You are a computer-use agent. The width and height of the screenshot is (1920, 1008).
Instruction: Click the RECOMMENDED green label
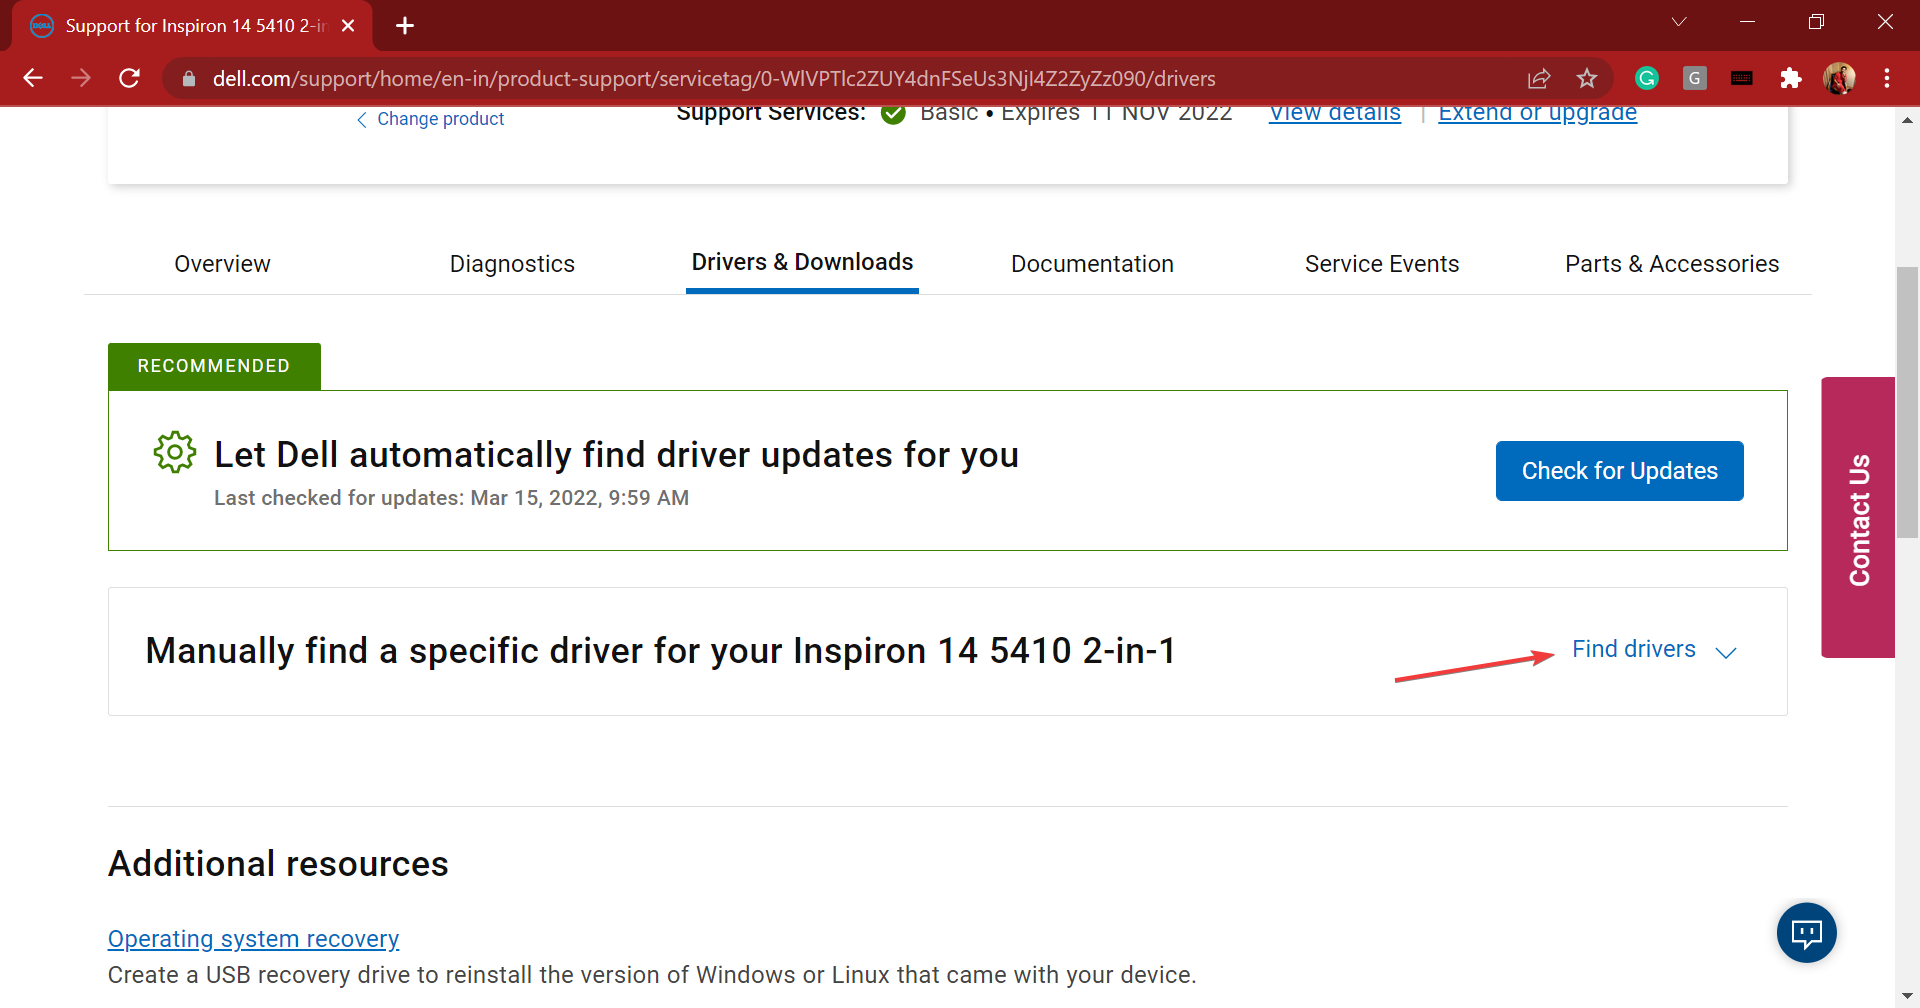[214, 366]
